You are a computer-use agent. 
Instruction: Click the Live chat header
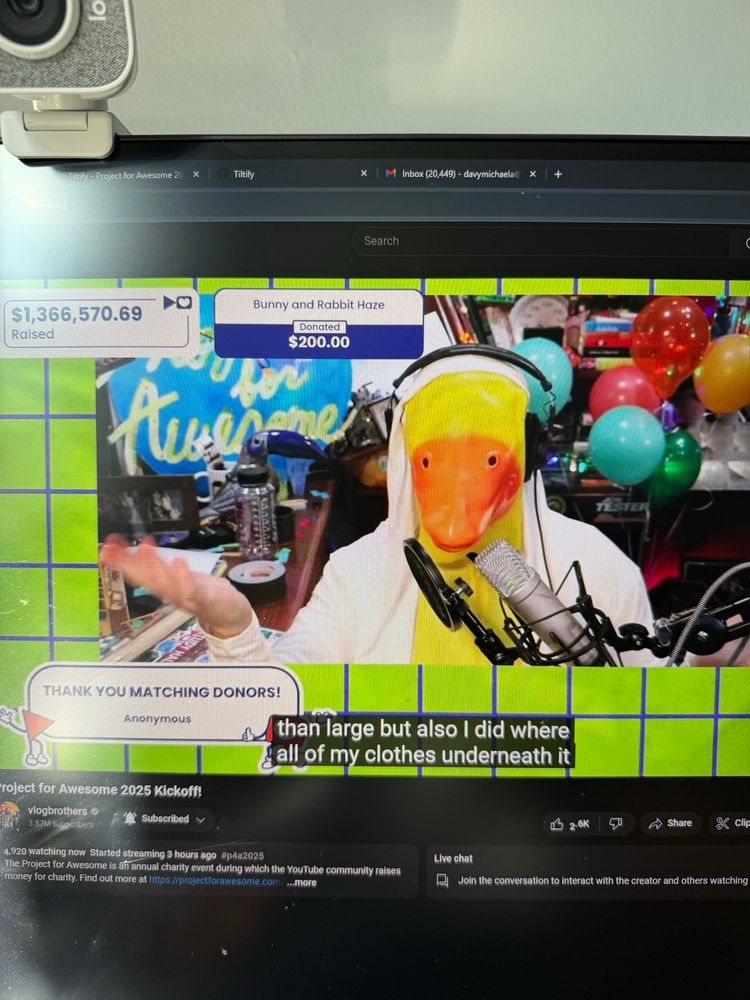453,858
